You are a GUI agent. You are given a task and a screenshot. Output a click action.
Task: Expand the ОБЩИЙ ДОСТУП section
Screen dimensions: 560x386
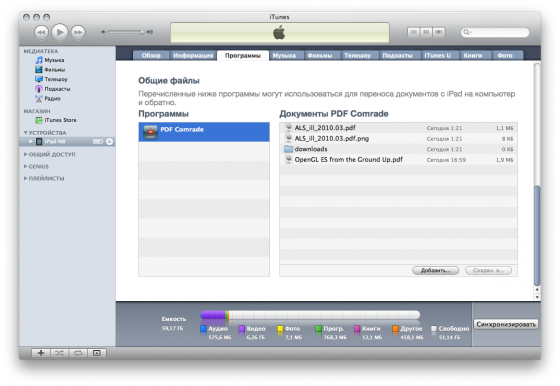(25, 155)
